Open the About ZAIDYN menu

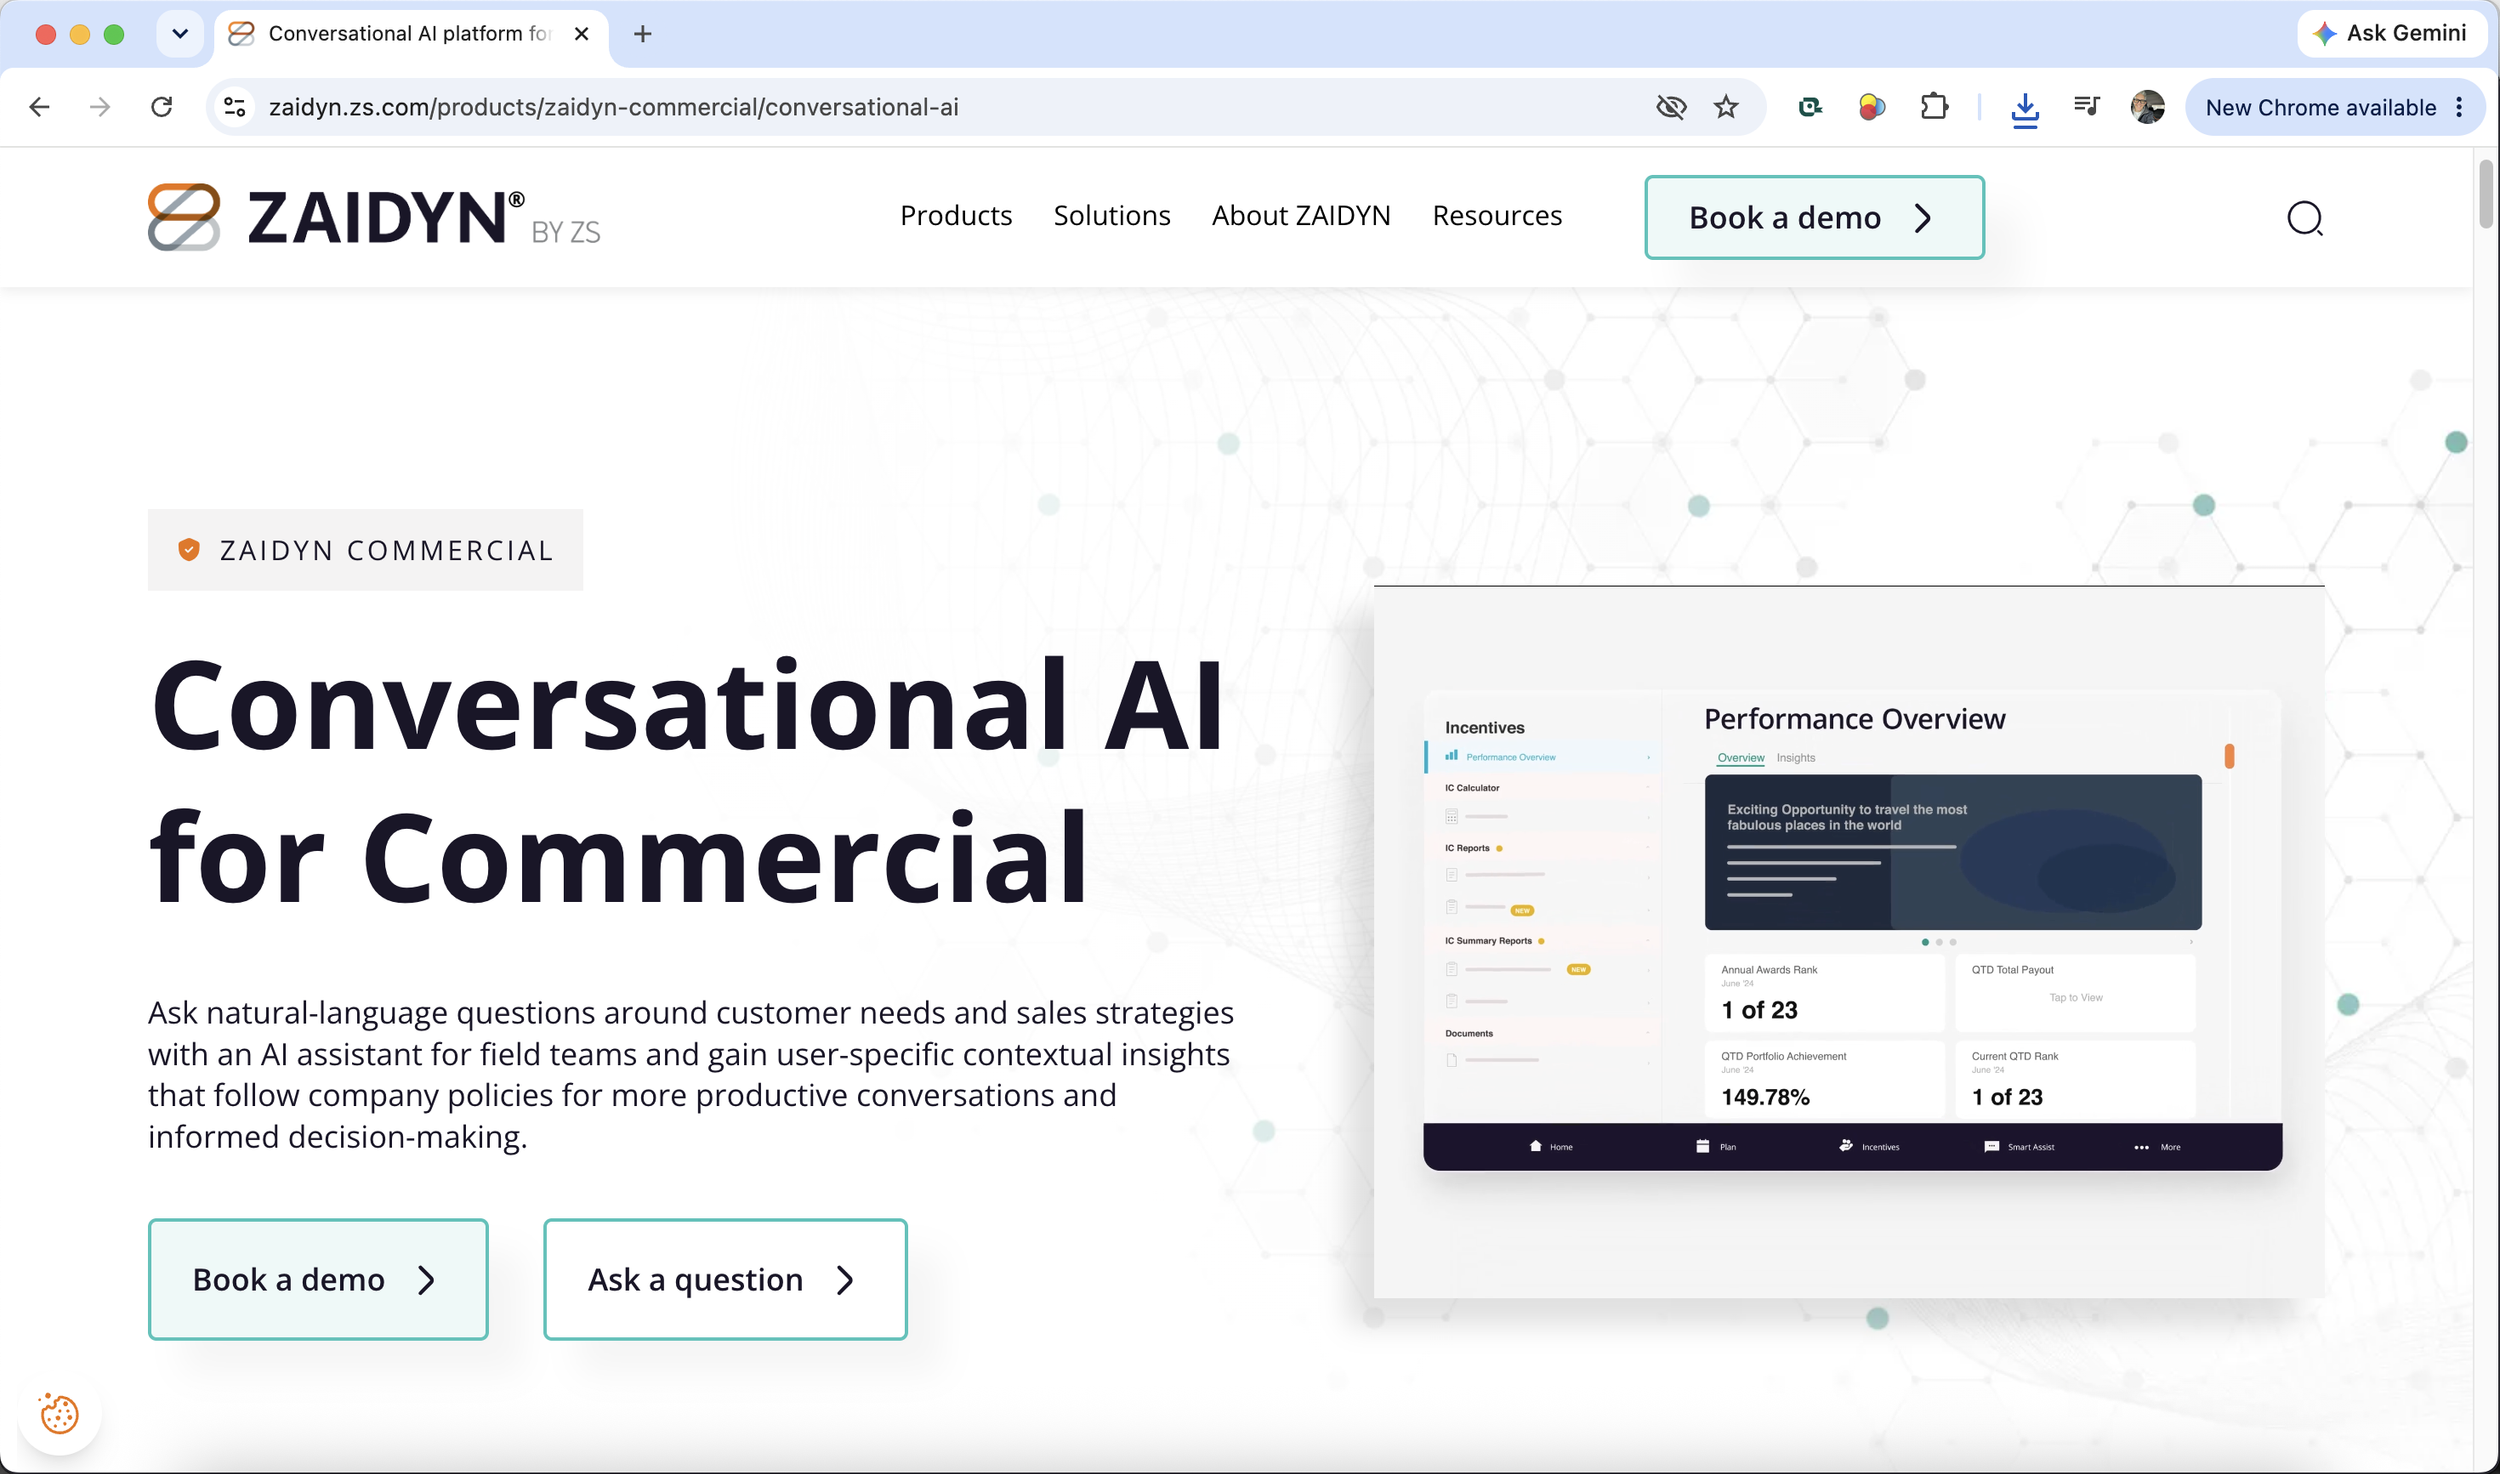click(1301, 216)
